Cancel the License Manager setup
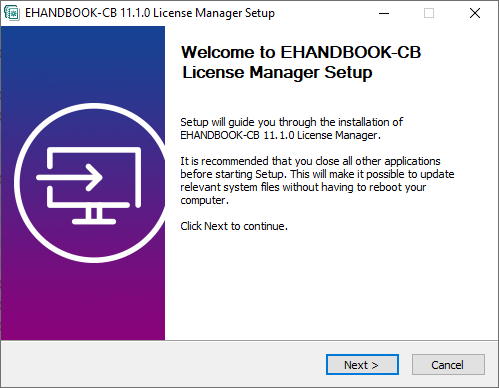Viewport: 499px width, 388px height. click(x=448, y=365)
